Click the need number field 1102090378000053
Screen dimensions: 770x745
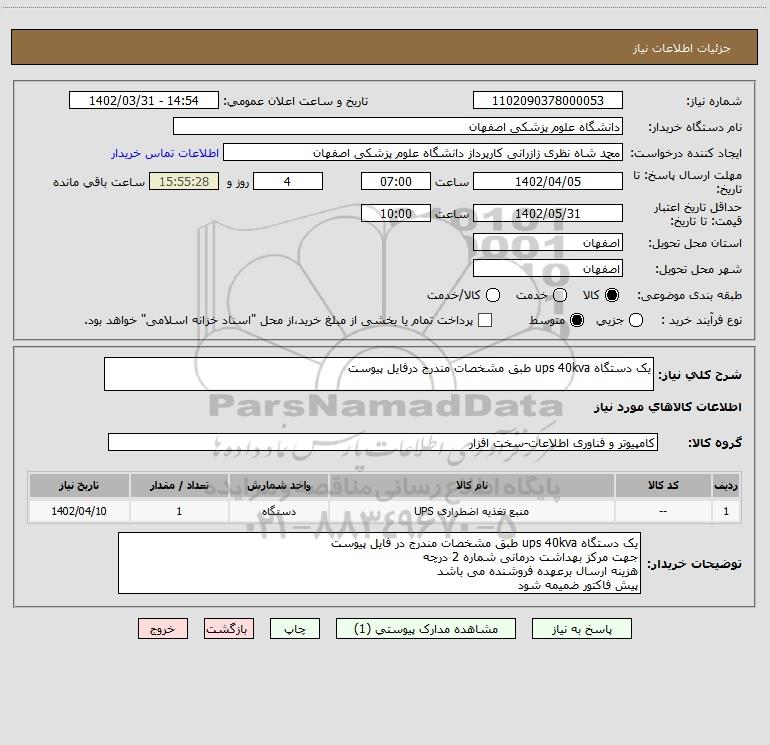548,101
